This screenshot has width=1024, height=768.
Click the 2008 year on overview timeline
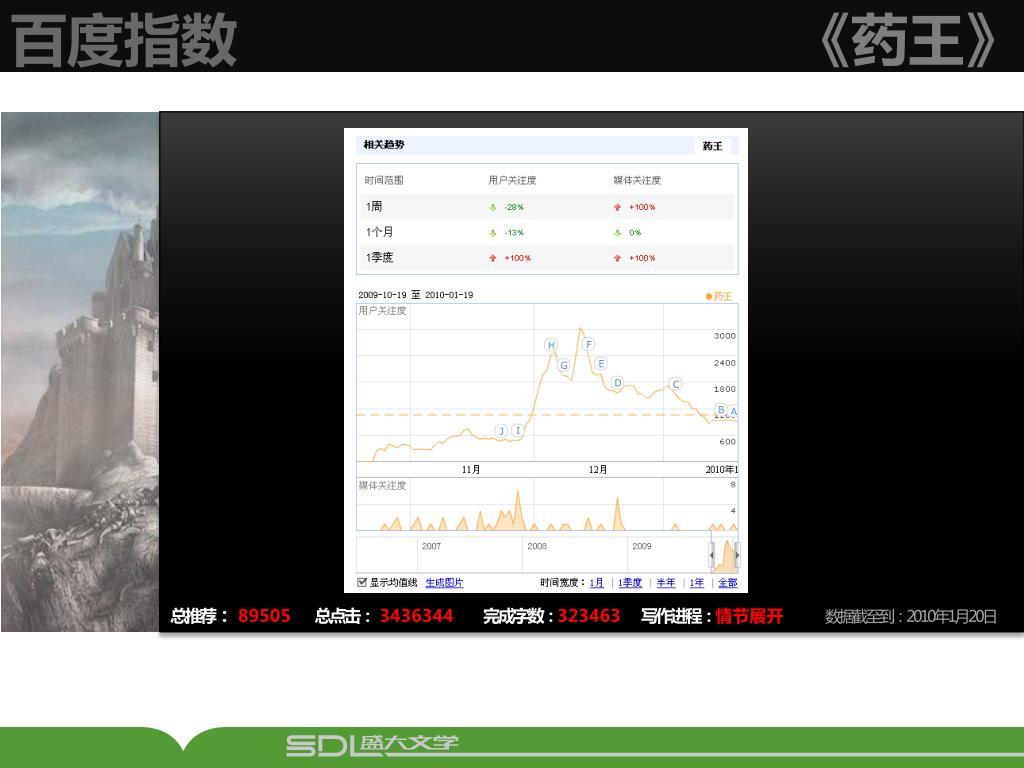(x=537, y=546)
